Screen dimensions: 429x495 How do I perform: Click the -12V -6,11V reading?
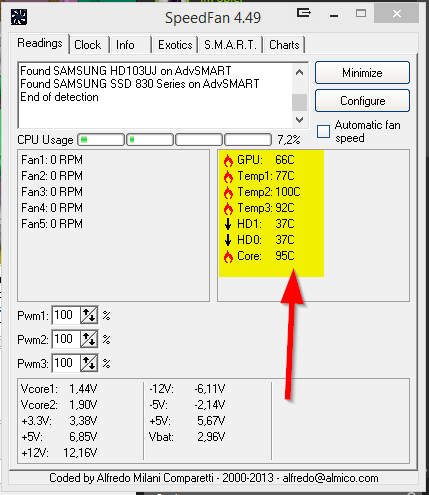pos(187,389)
